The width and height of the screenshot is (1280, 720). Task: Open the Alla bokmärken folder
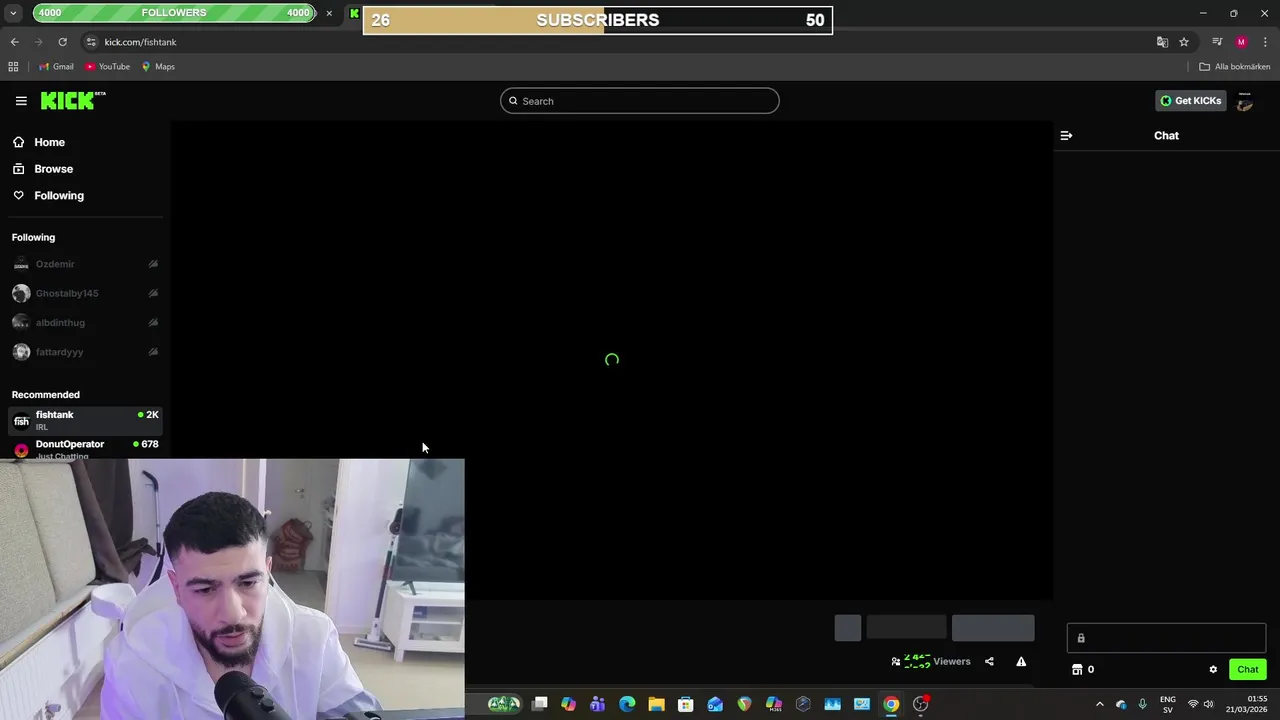point(1235,67)
